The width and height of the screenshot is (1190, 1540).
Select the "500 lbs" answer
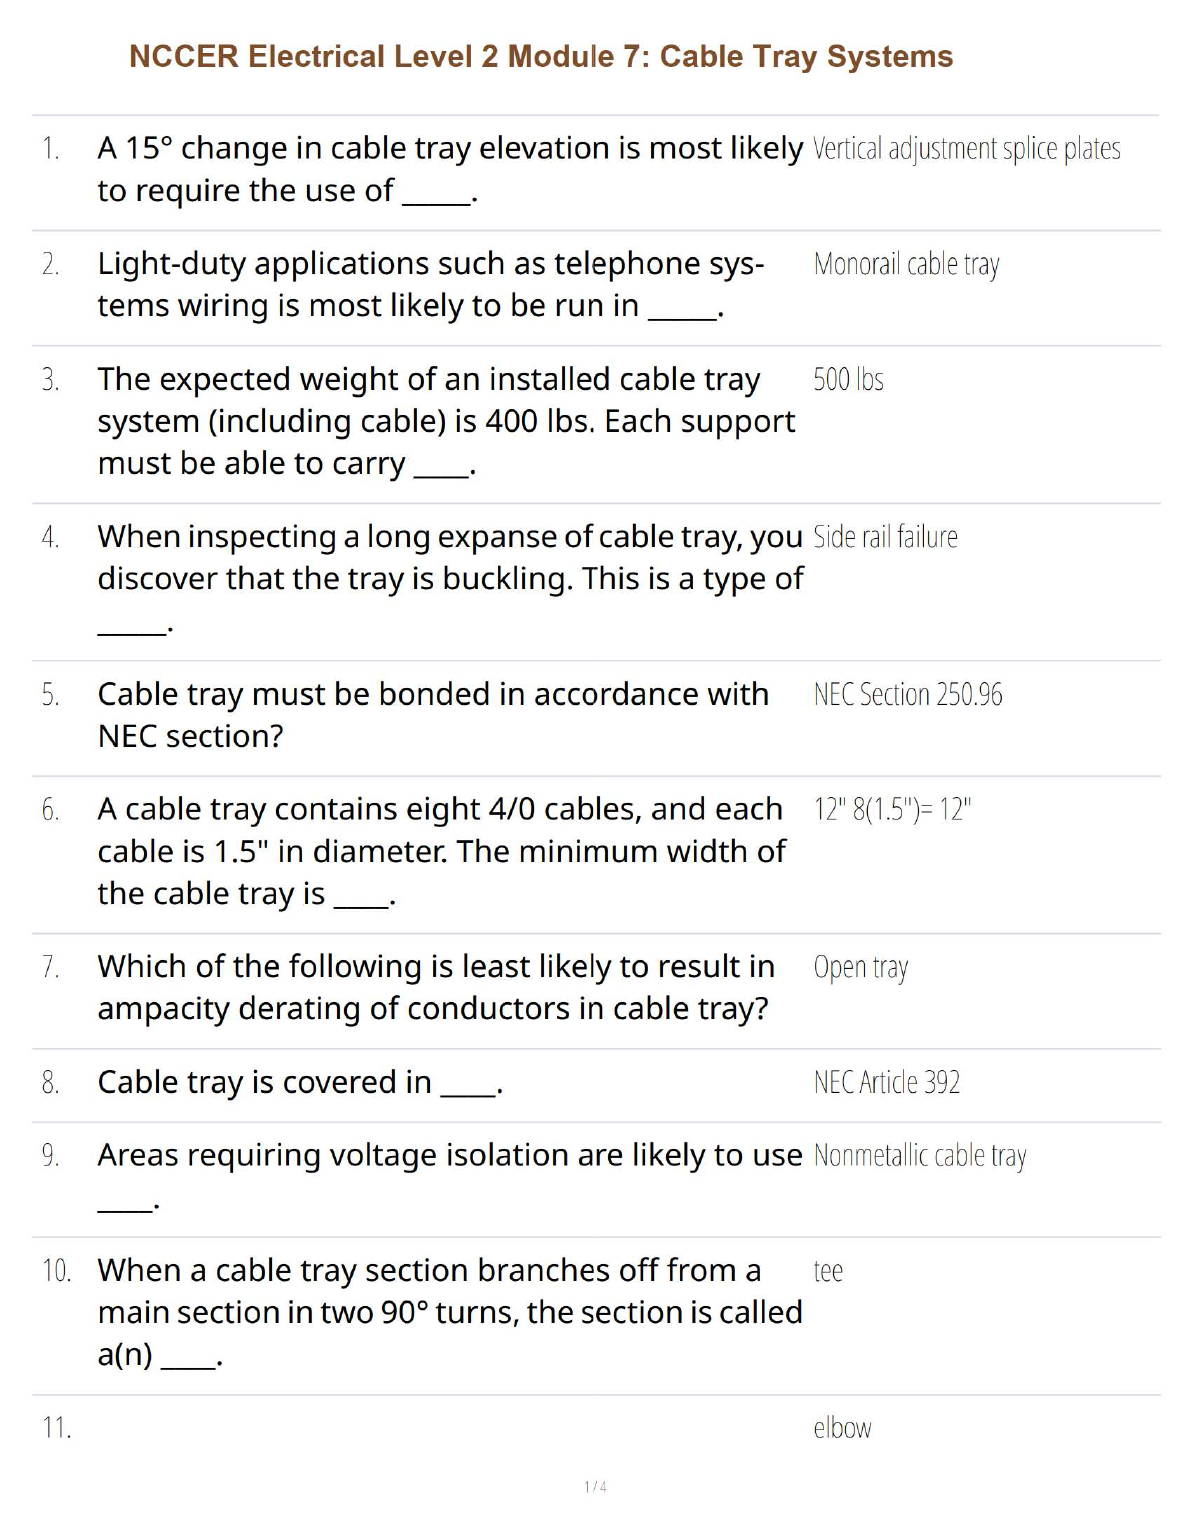(848, 380)
